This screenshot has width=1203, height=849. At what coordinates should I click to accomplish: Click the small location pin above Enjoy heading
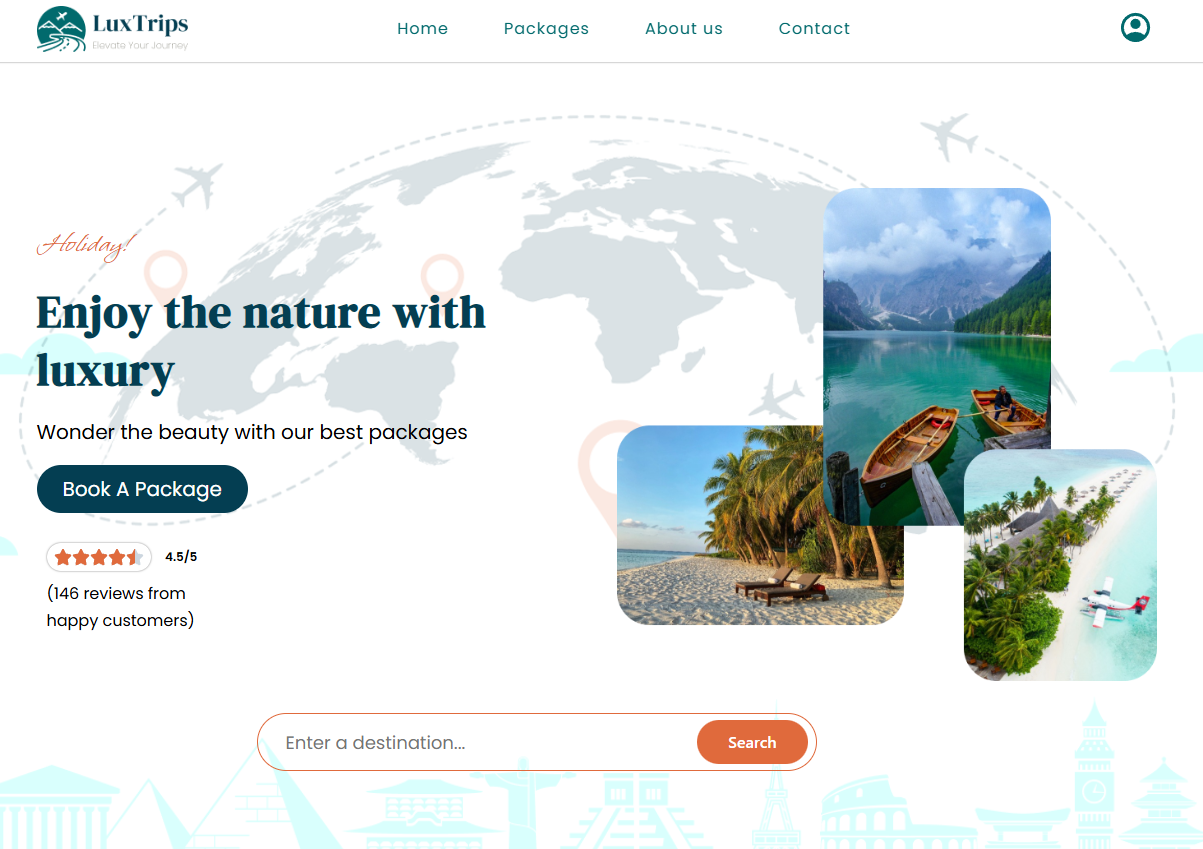tap(166, 276)
